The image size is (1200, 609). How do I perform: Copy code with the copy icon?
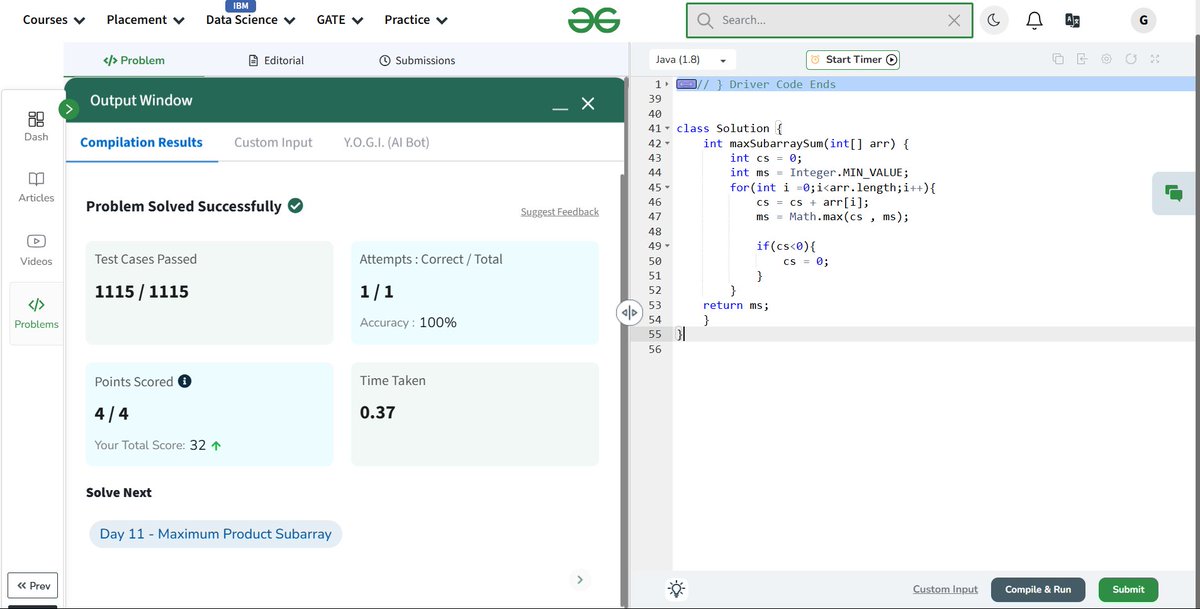[1058, 59]
